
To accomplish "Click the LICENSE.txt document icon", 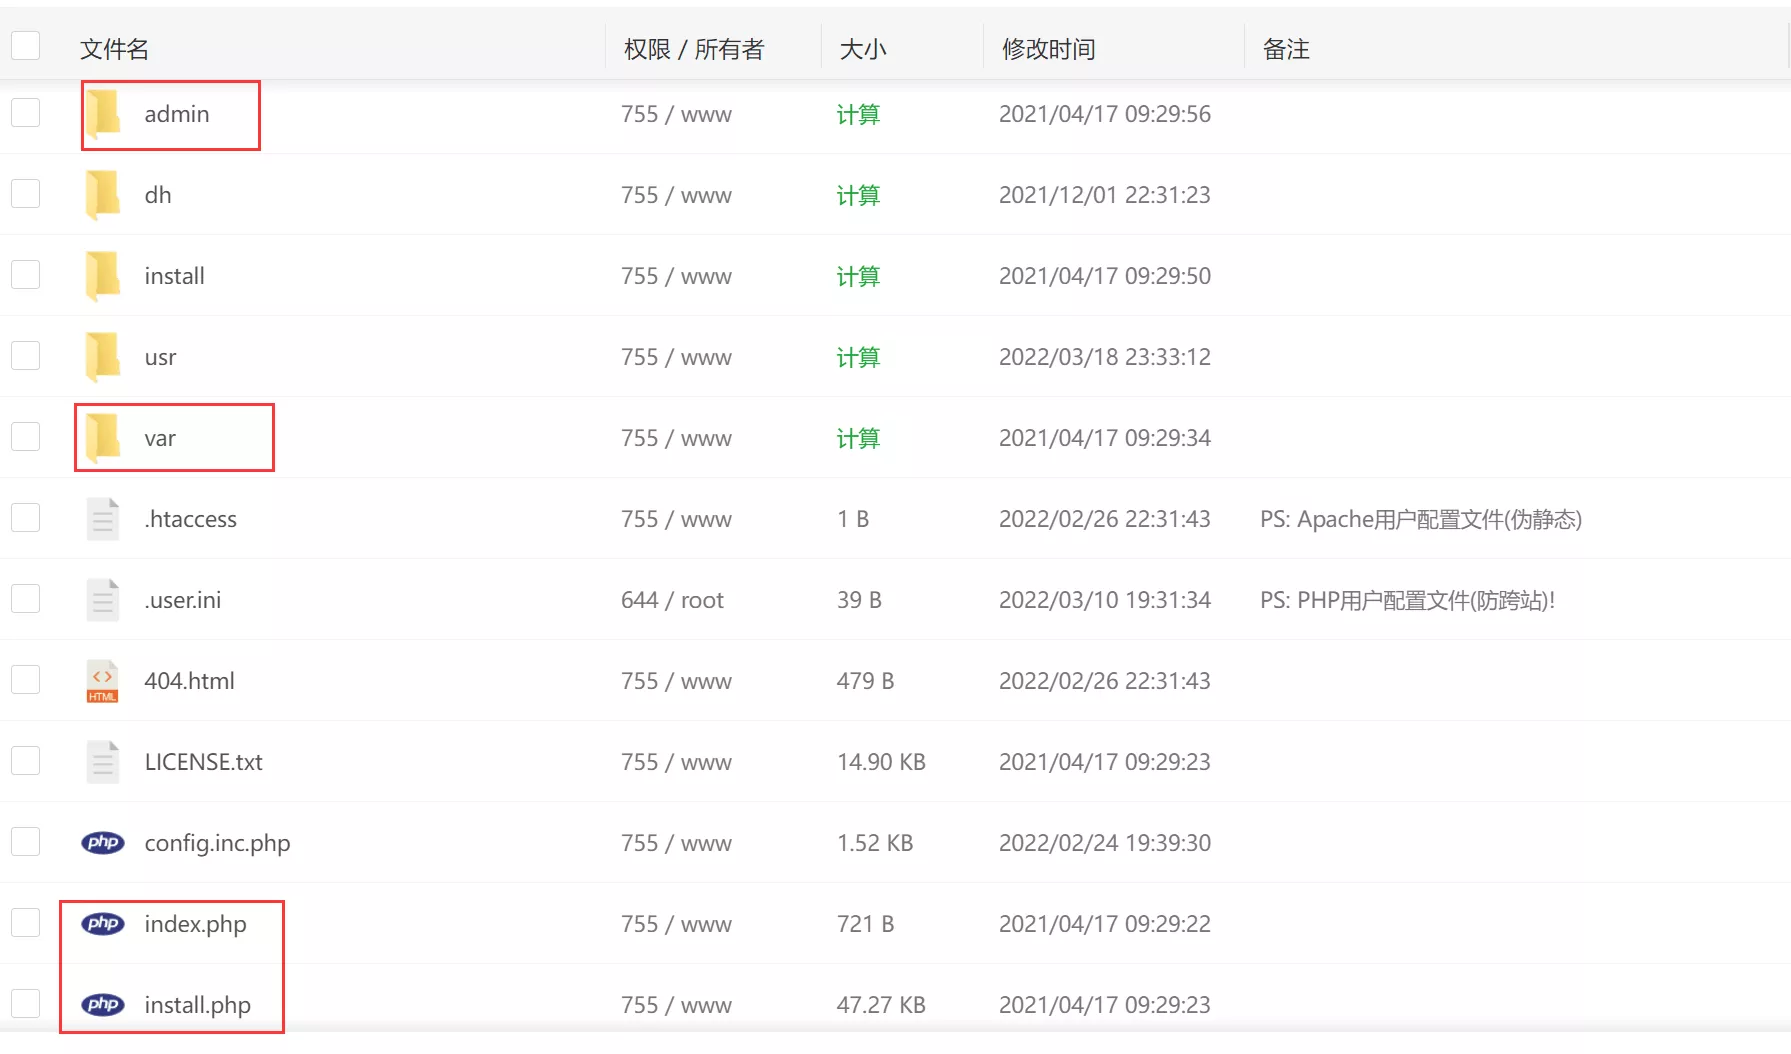I will coord(103,761).
